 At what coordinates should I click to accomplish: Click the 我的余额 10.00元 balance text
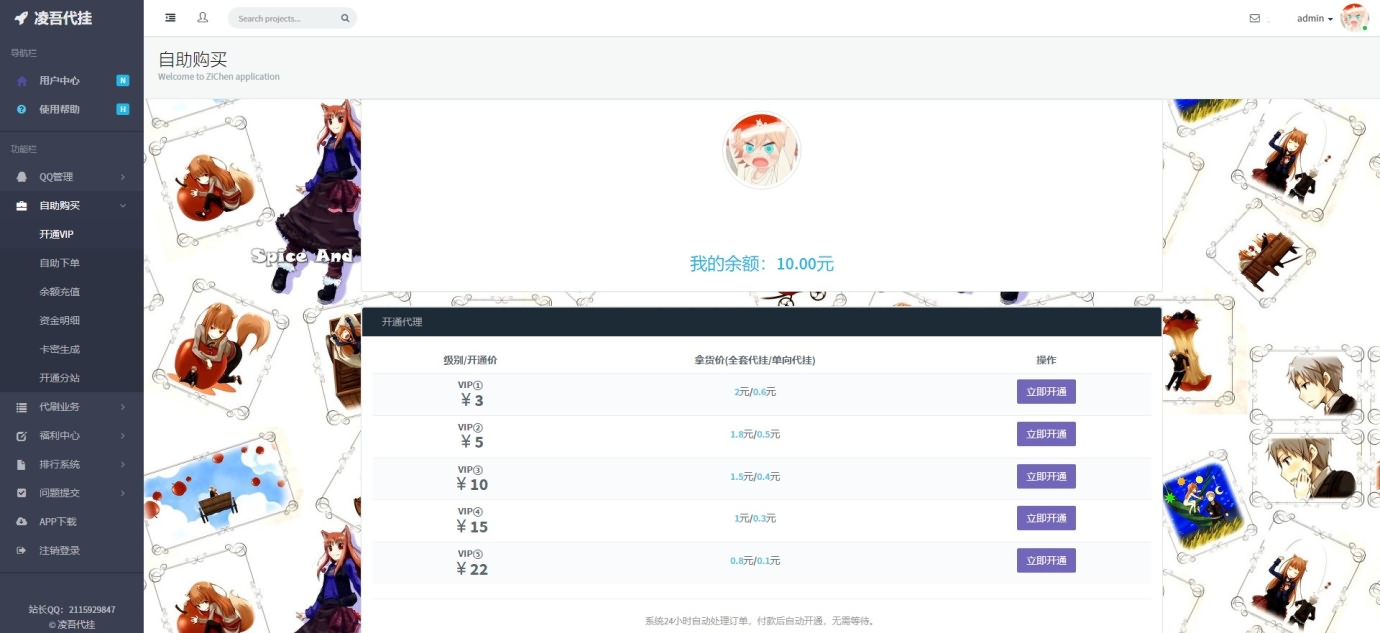[x=762, y=264]
